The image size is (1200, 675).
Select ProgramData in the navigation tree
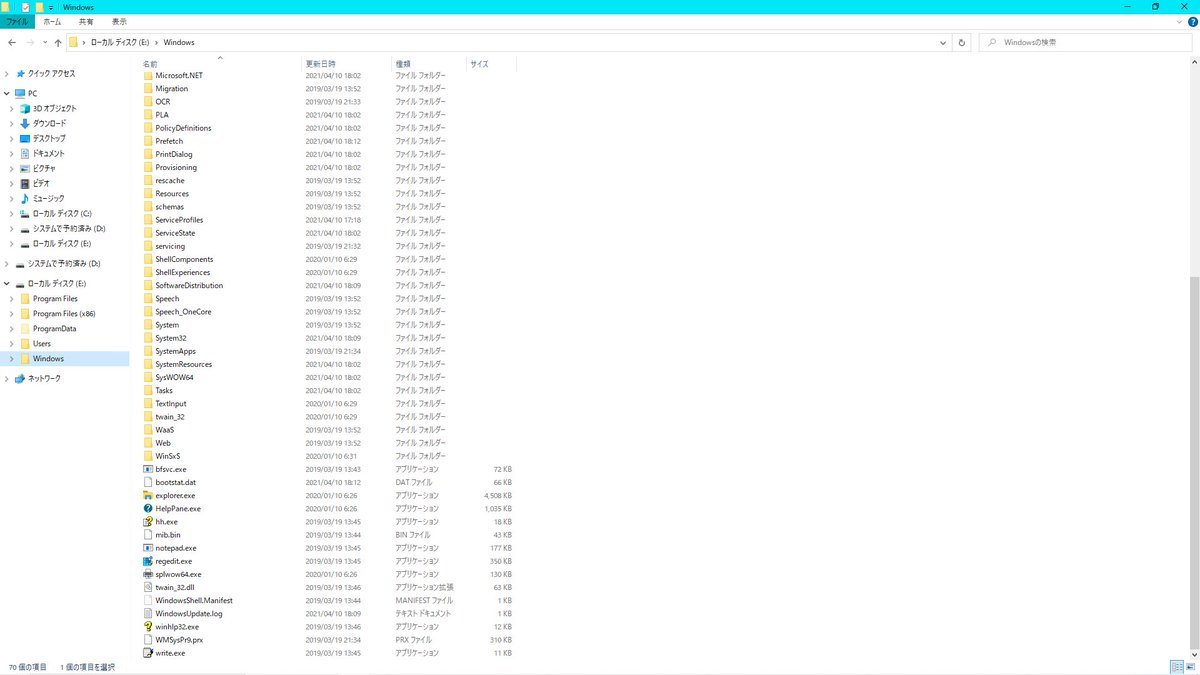pyautogui.click(x=54, y=329)
